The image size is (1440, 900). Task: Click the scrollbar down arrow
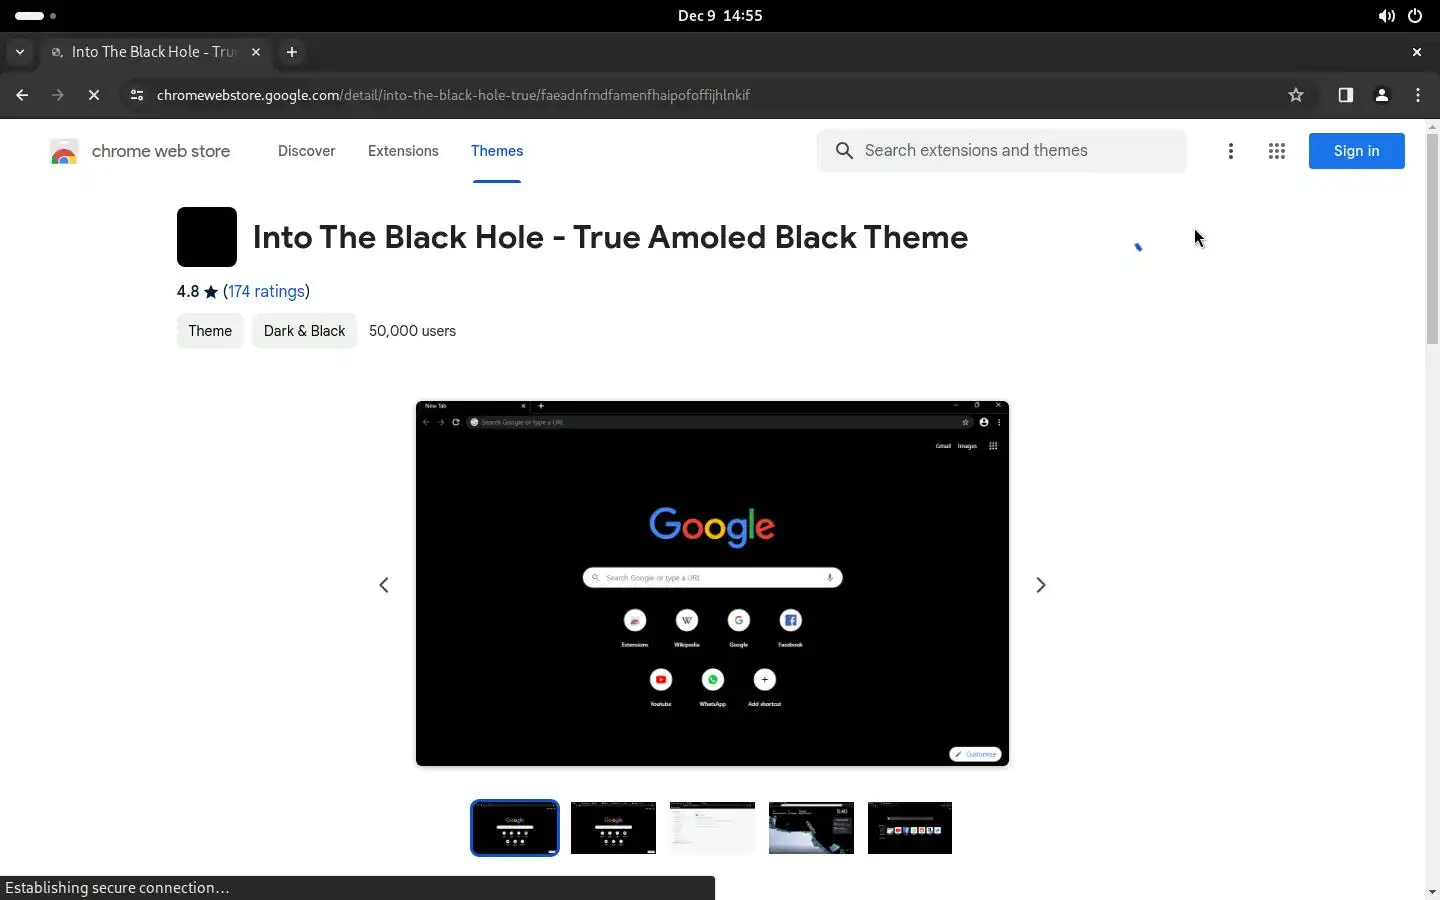click(x=1432, y=891)
